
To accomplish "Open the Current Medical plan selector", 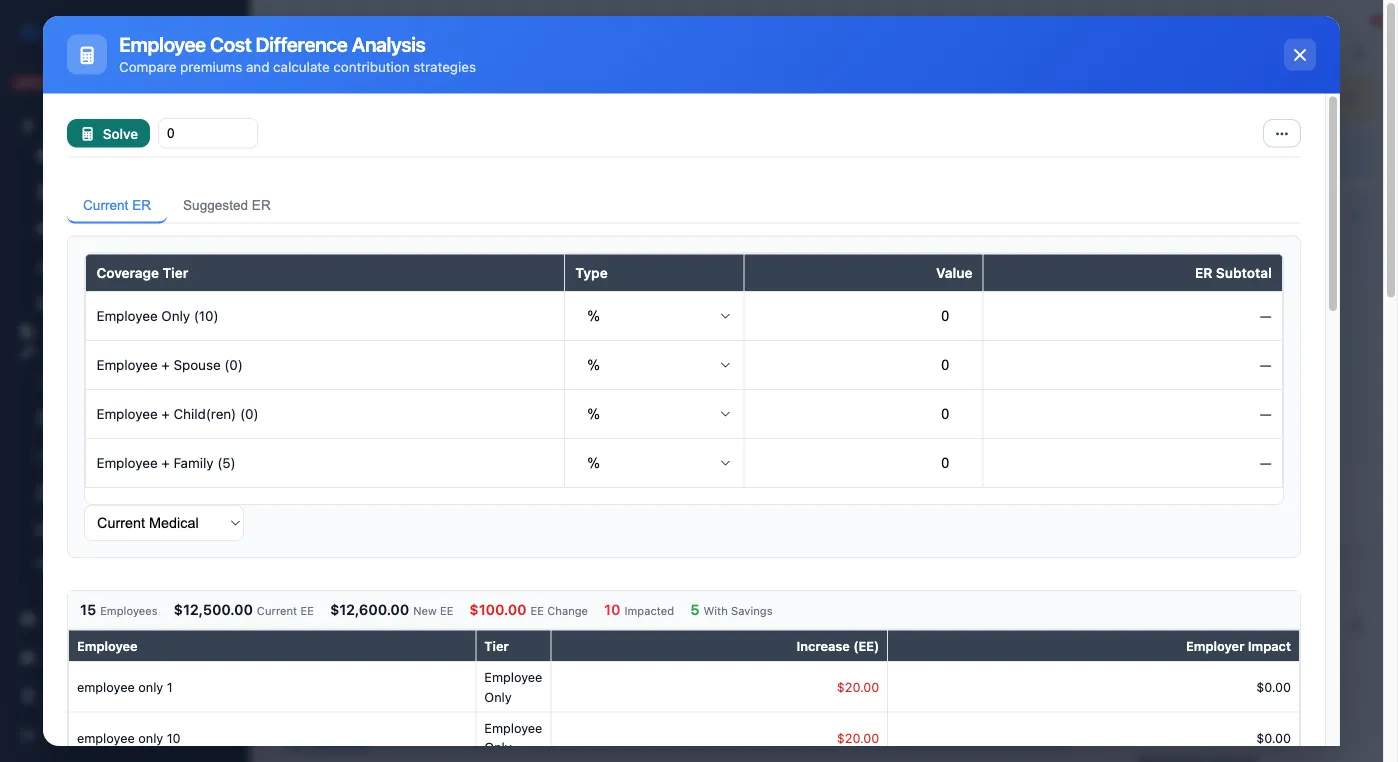I will [x=164, y=522].
